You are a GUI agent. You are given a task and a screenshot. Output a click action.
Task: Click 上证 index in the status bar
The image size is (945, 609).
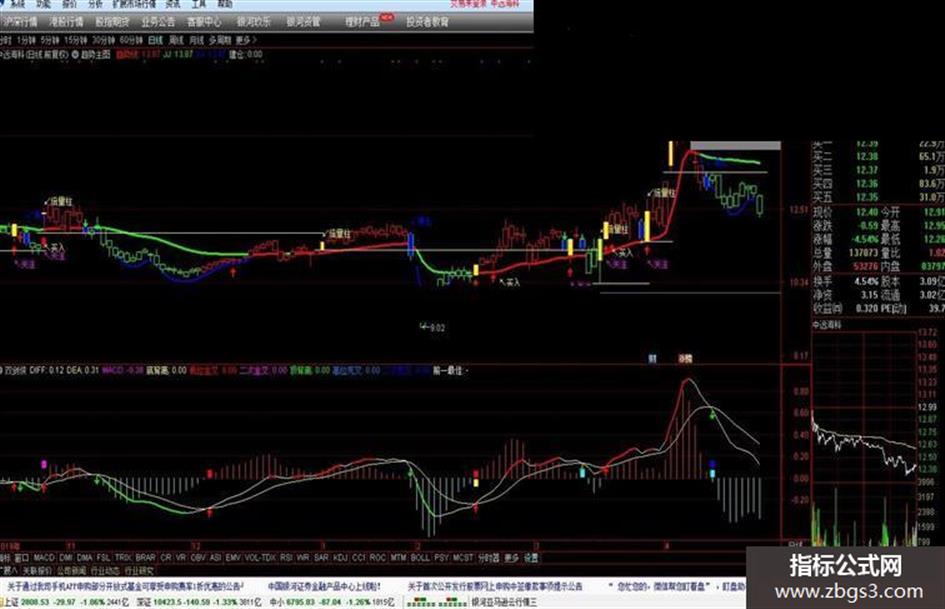coord(65,602)
